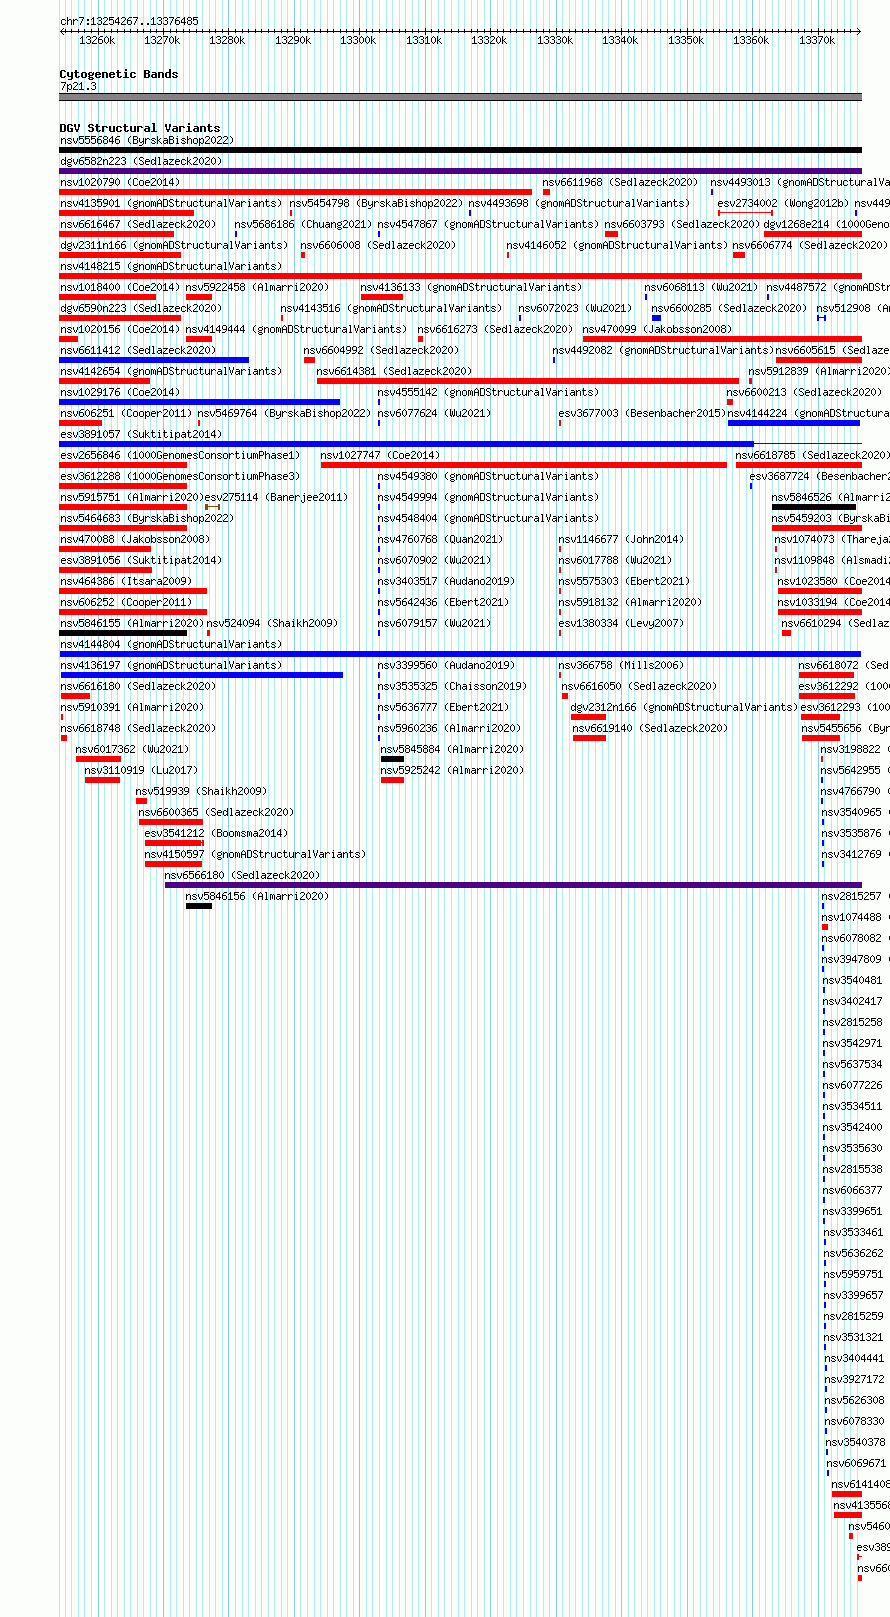Select nsv3403517 (Audano2019) label
Screen dimensions: 890x1617
tap(447, 581)
